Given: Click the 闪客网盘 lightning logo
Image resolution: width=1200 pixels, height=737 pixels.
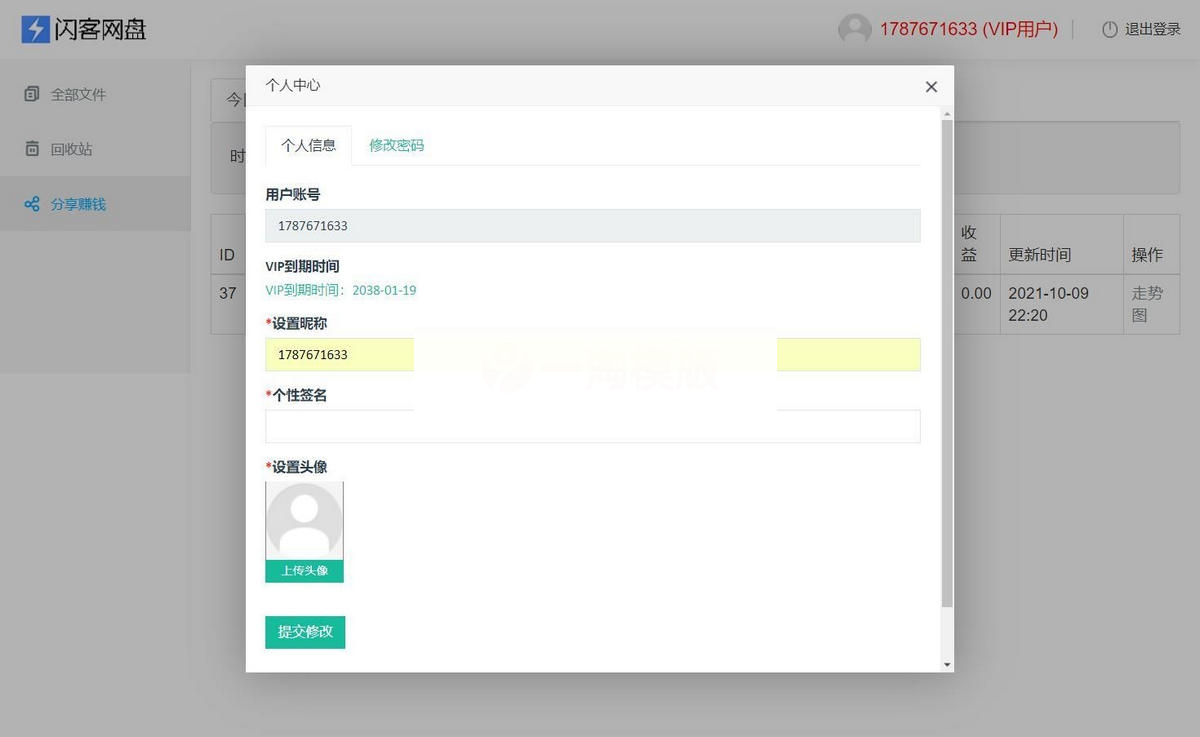Looking at the screenshot, I should pos(34,29).
